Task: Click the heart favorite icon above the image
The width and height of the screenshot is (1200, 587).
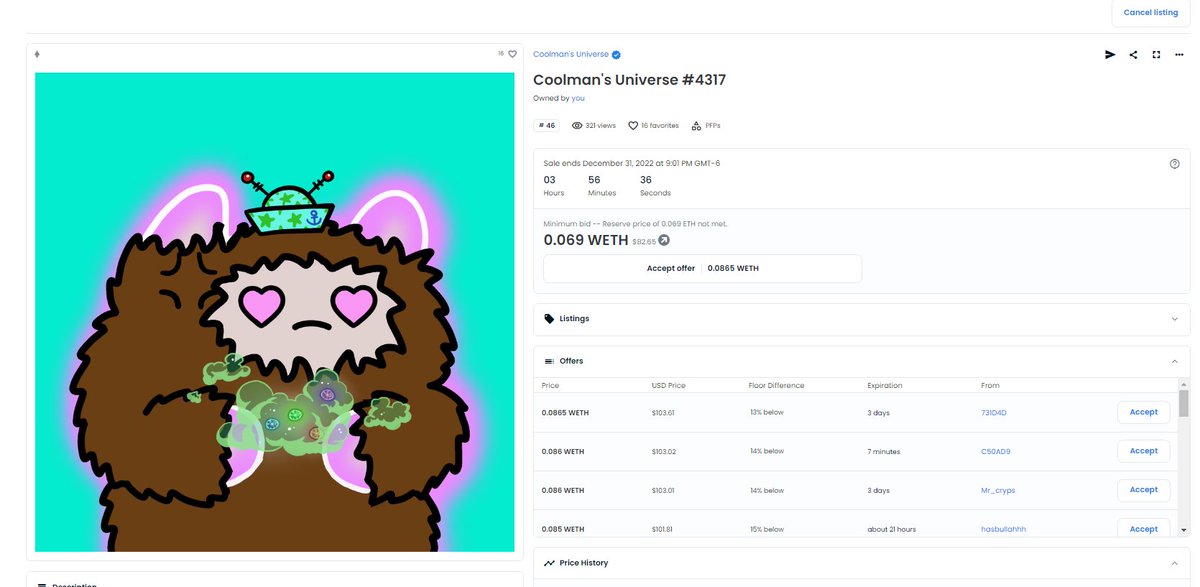Action: 512,54
